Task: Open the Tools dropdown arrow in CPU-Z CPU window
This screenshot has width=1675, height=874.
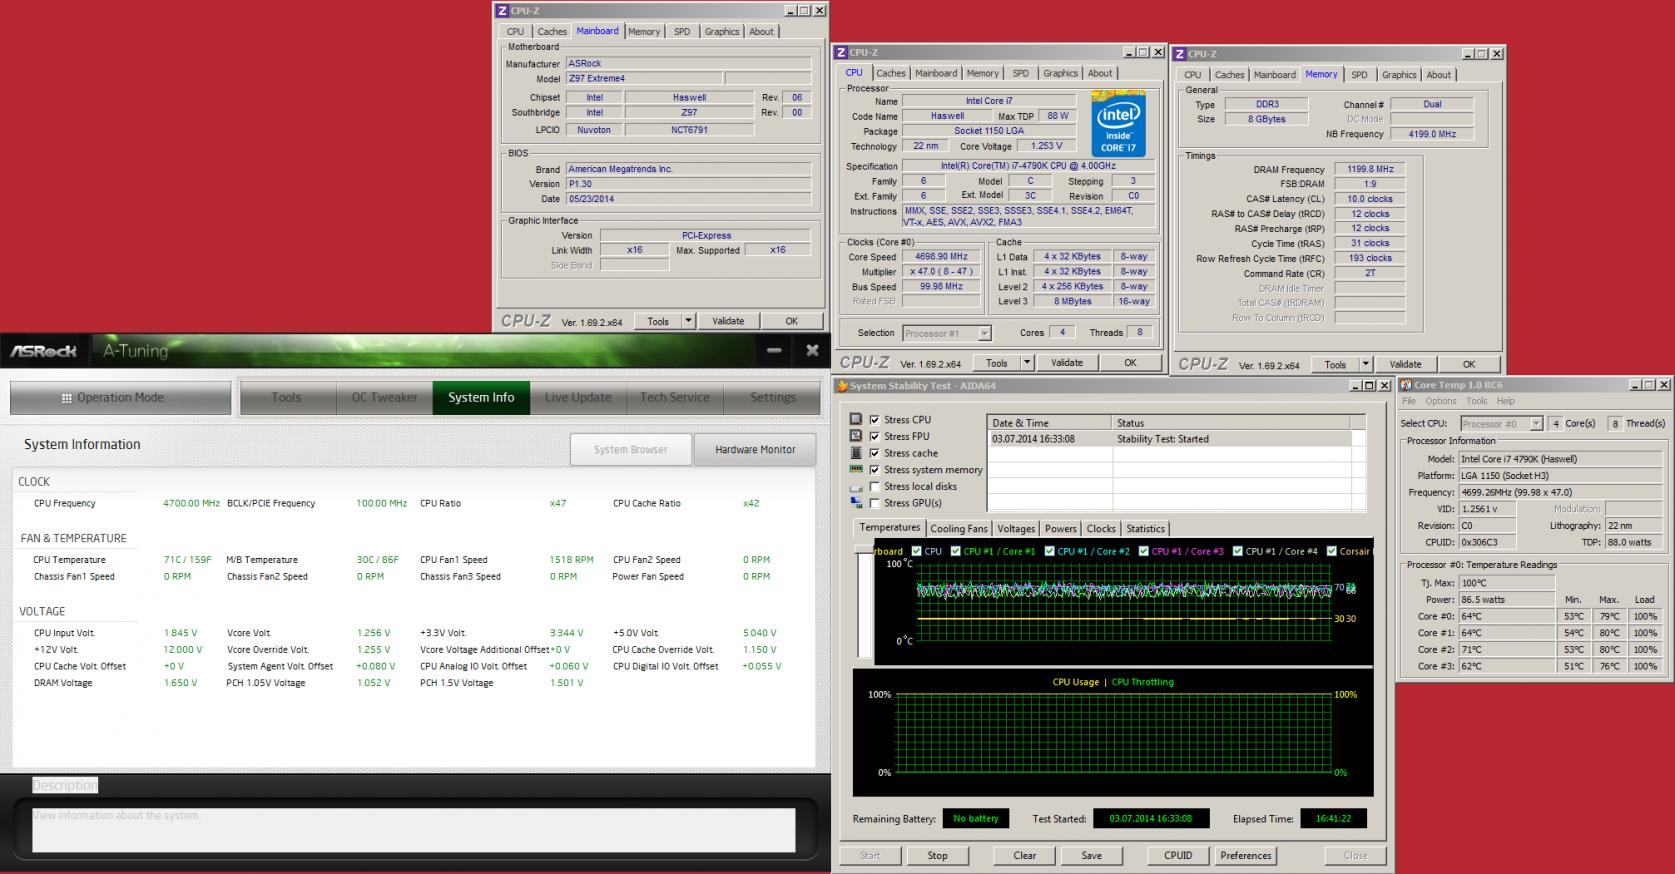Action: click(x=1027, y=363)
